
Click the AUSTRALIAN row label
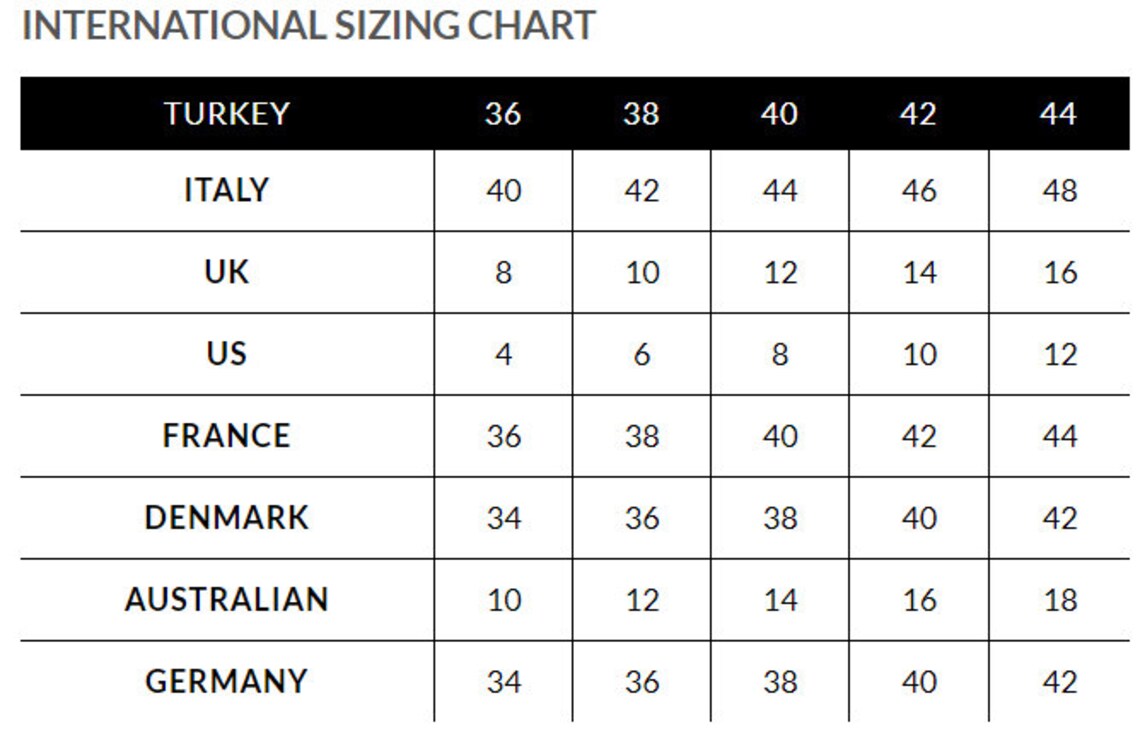point(227,600)
